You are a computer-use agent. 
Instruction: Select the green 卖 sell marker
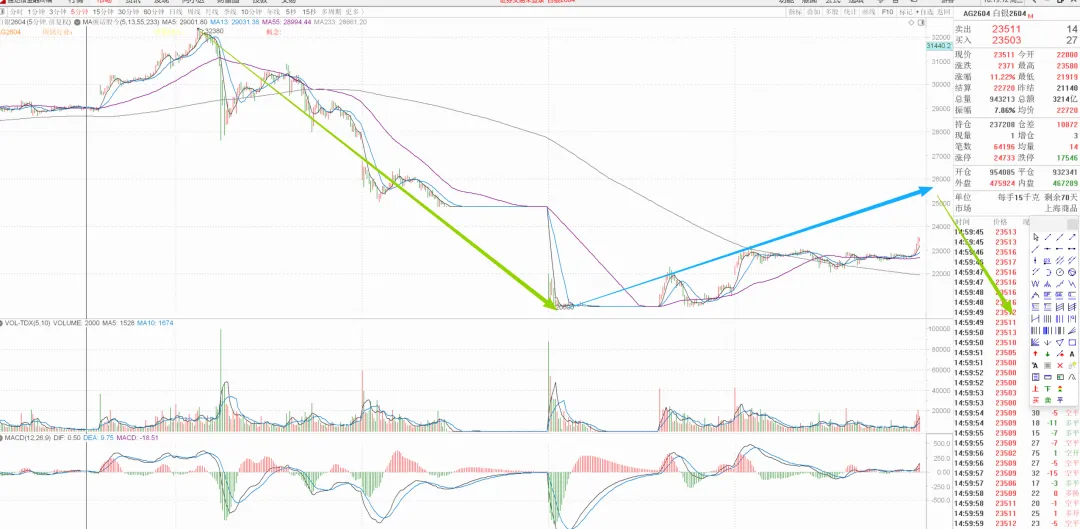[1048, 400]
